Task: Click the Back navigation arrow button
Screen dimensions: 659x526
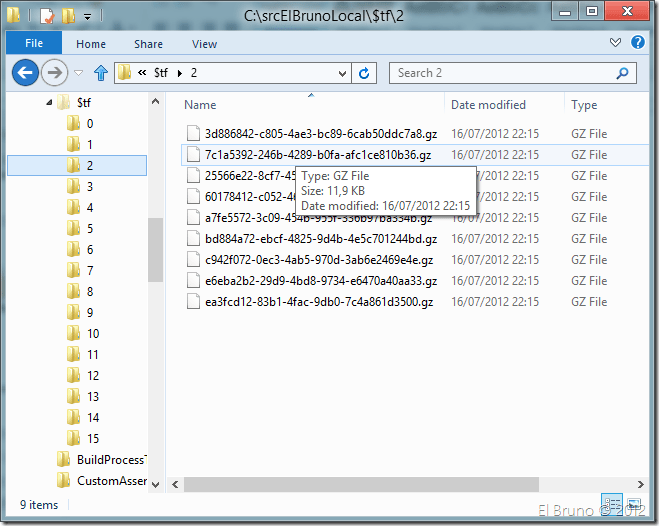Action: [x=26, y=73]
